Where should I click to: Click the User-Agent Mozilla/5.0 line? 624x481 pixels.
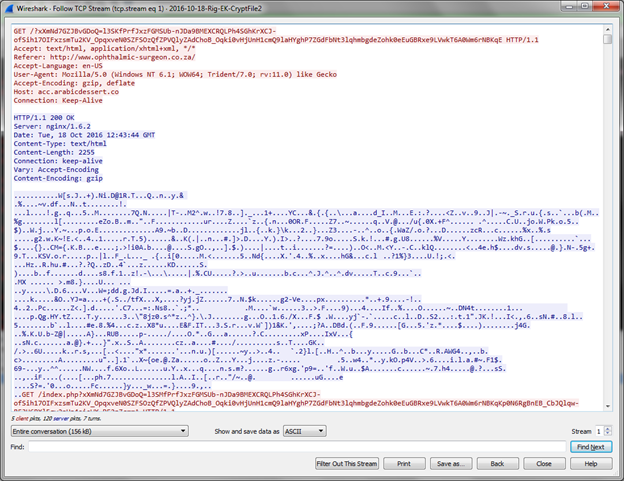[x=175, y=74]
